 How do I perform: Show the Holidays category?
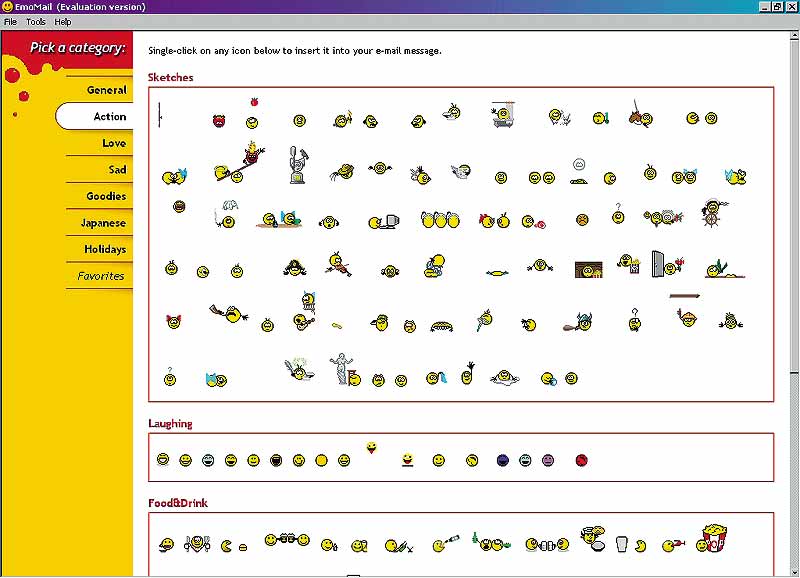(105, 249)
